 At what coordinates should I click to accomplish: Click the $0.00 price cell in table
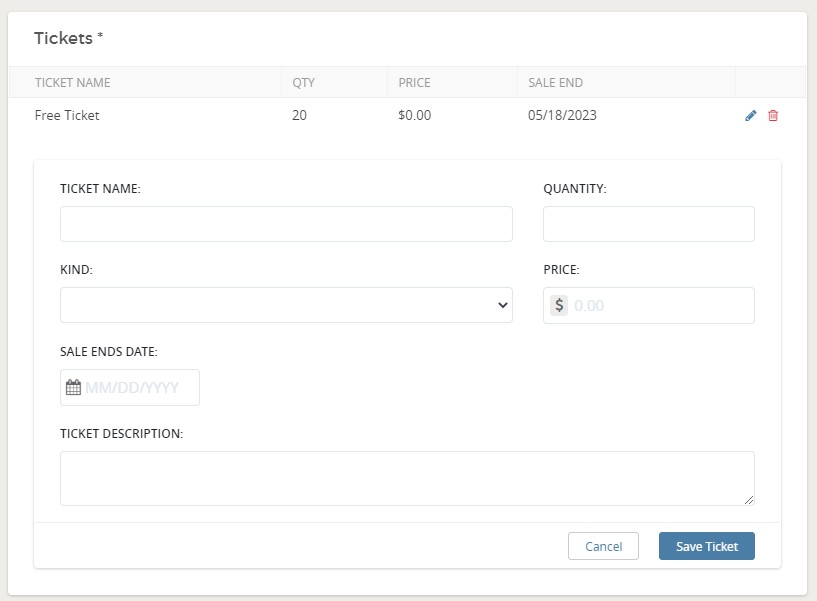[414, 116]
